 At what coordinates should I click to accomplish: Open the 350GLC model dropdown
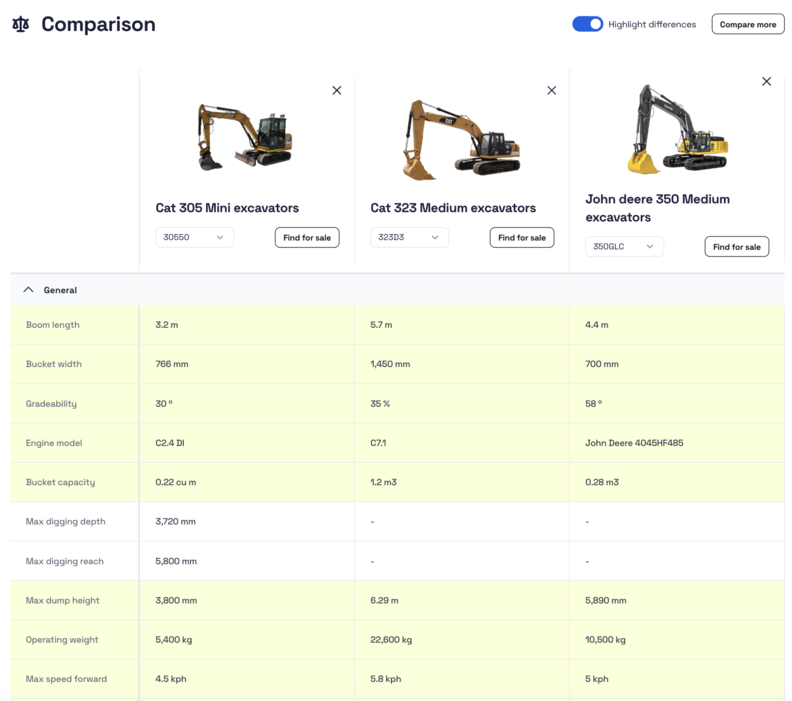[624, 246]
